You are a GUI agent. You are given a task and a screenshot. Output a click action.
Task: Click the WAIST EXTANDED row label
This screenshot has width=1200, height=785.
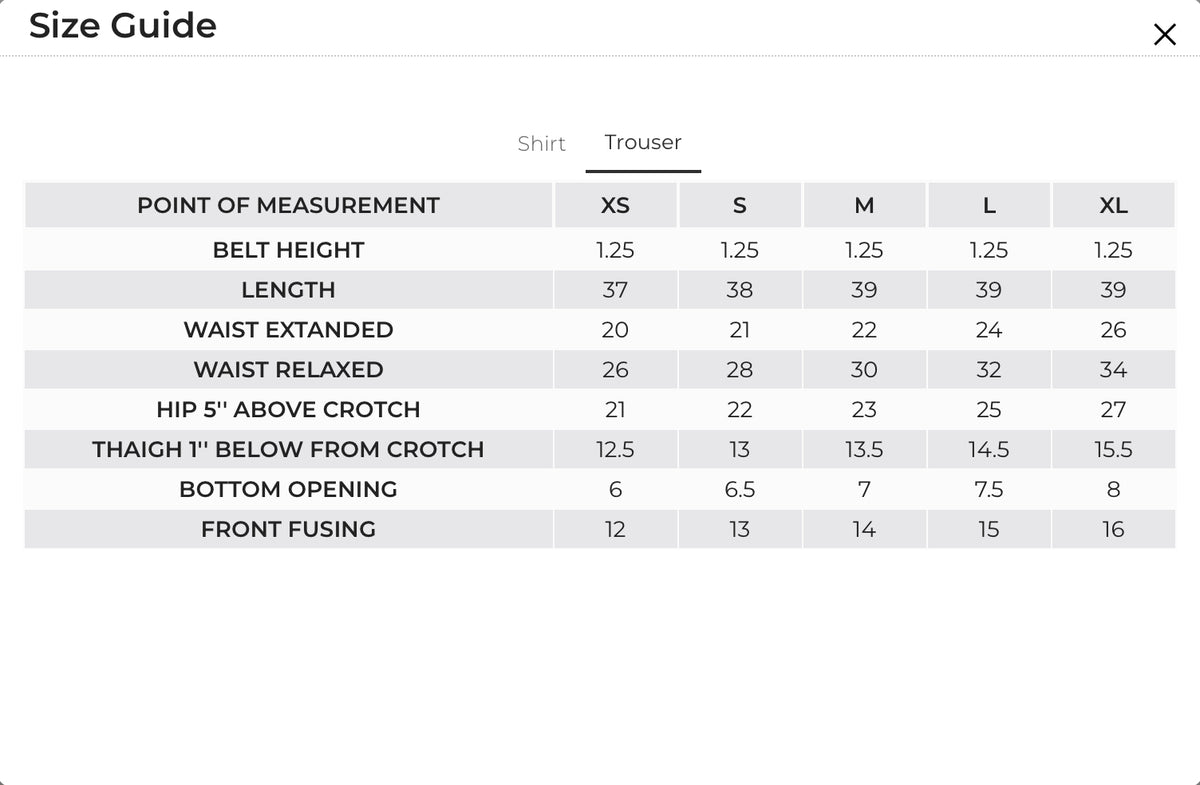[288, 330]
